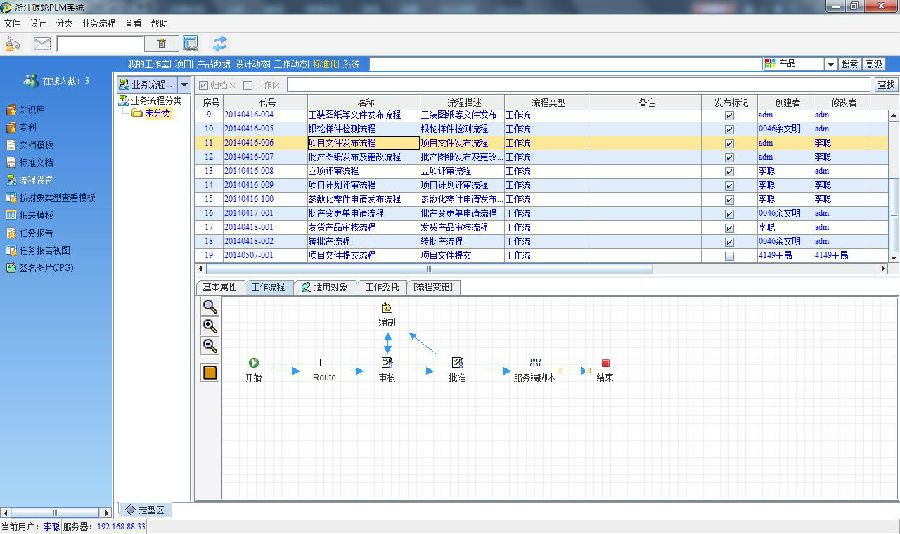The width and height of the screenshot is (900, 534).
Task: Click the blue refresh arrows icon
Action: (x=219, y=43)
